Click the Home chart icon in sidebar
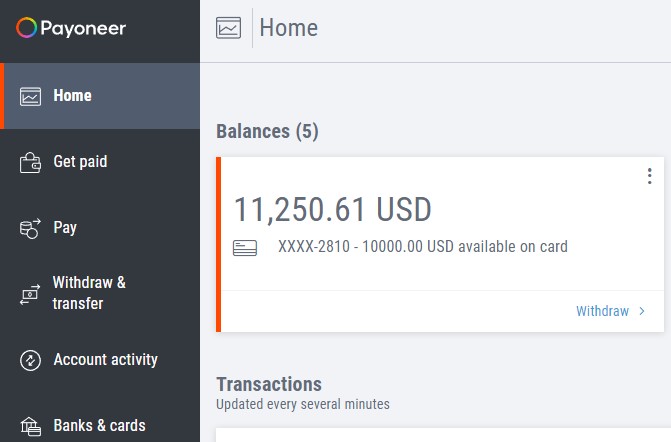The image size is (671, 442). 30,96
